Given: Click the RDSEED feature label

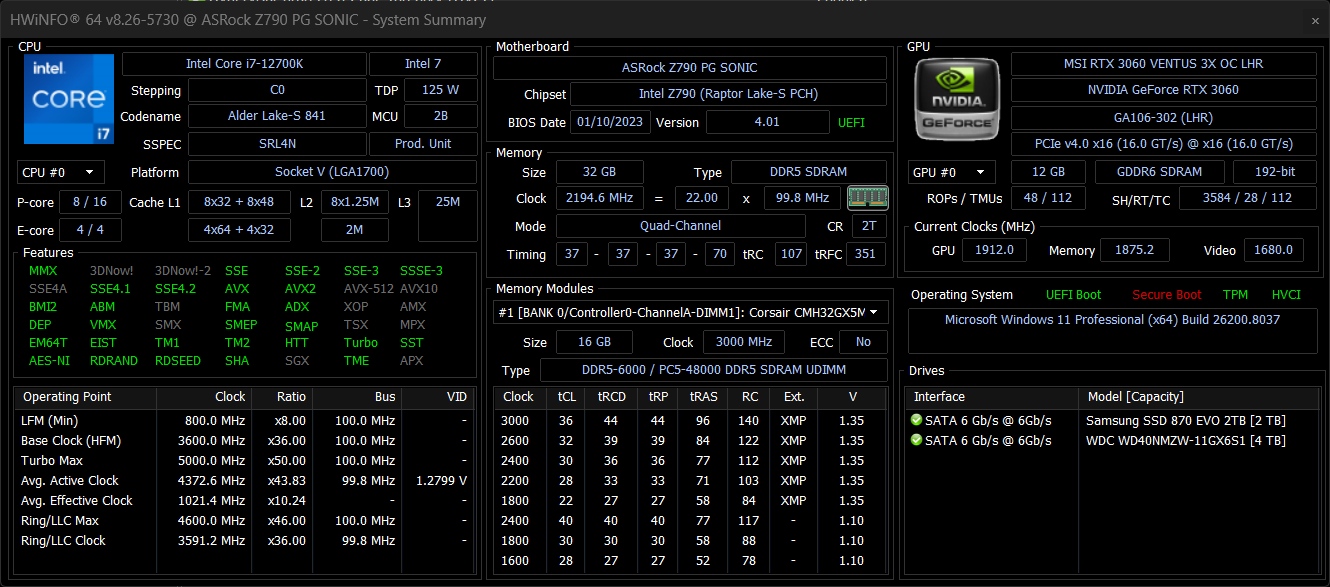Looking at the screenshot, I should tap(177, 361).
